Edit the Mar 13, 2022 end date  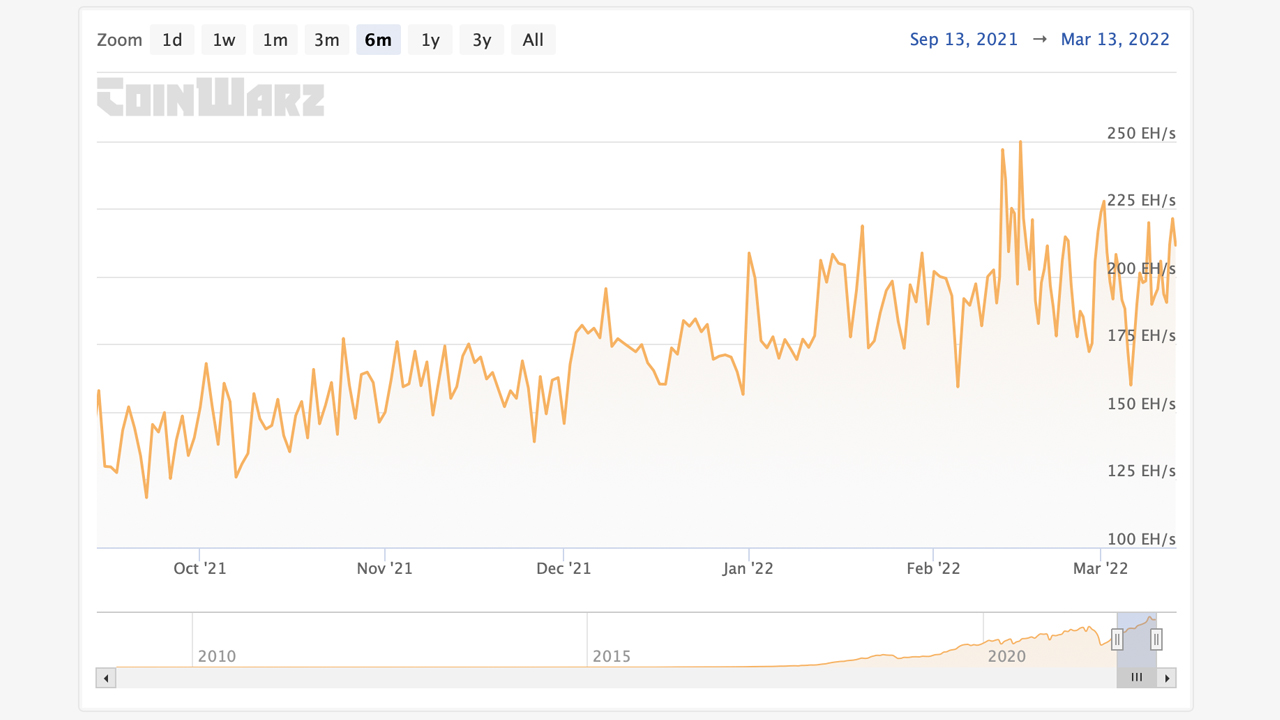[x=1115, y=39]
